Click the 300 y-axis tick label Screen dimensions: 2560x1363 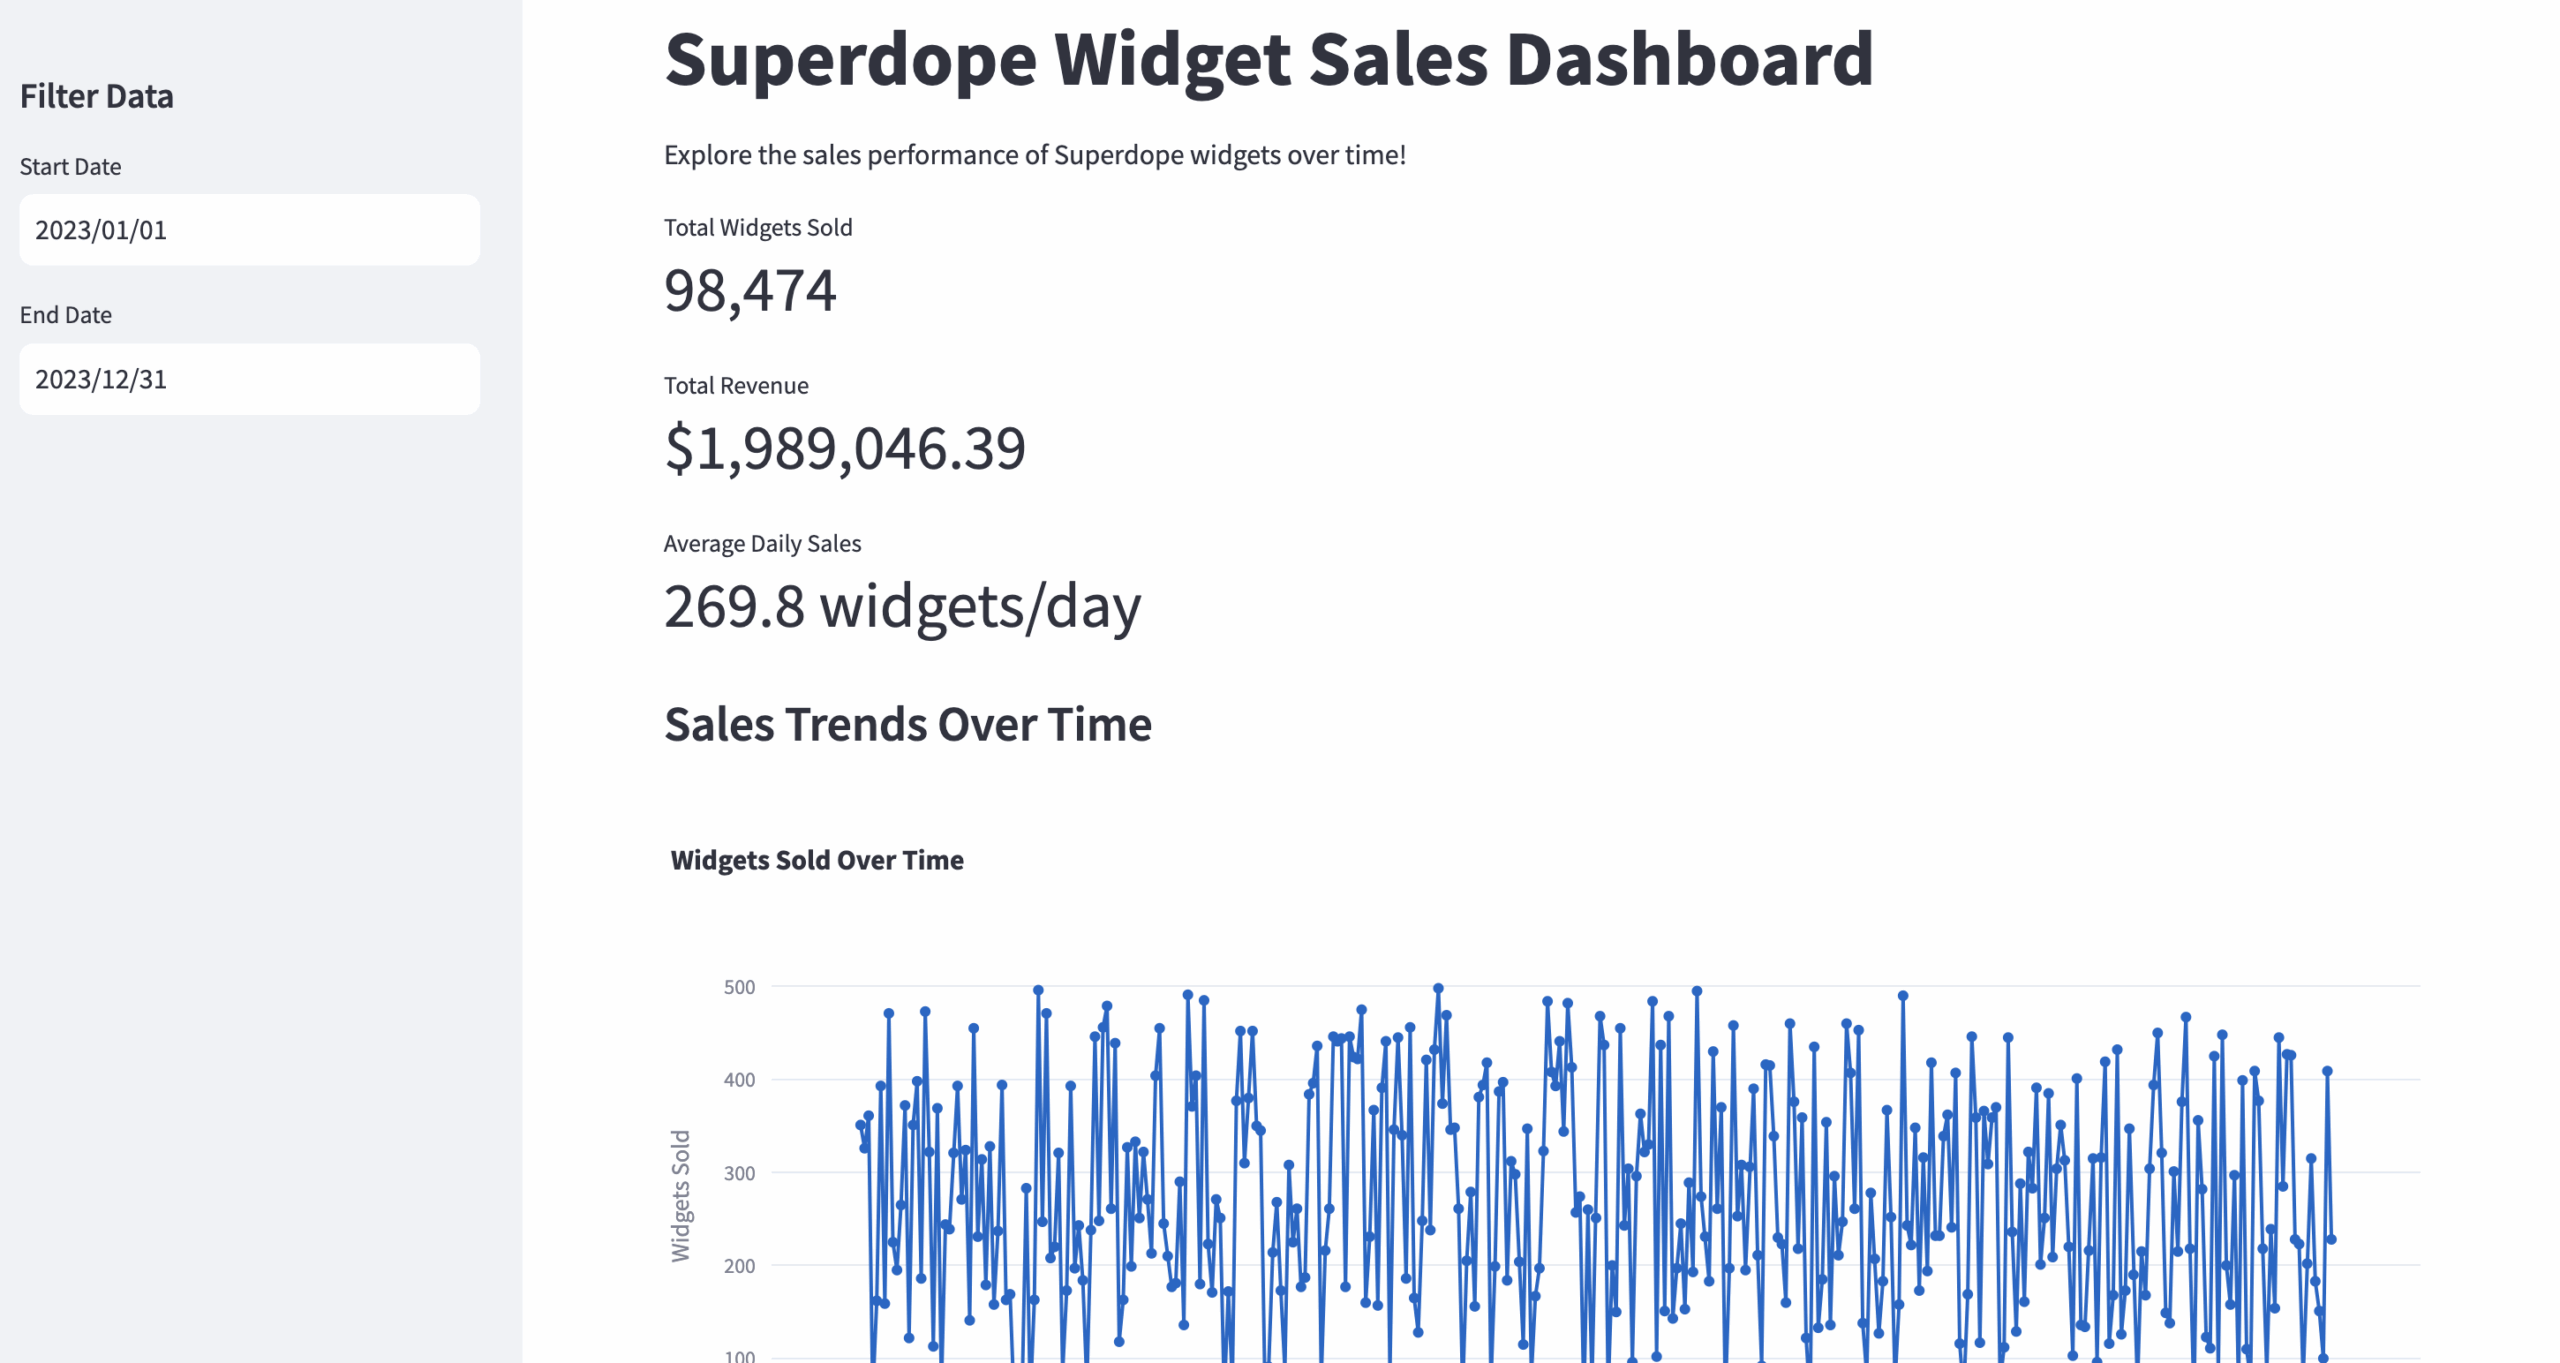(x=739, y=1173)
